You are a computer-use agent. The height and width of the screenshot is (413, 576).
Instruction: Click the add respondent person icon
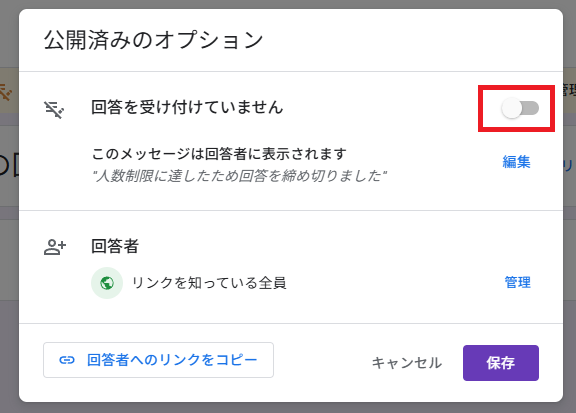coord(55,247)
